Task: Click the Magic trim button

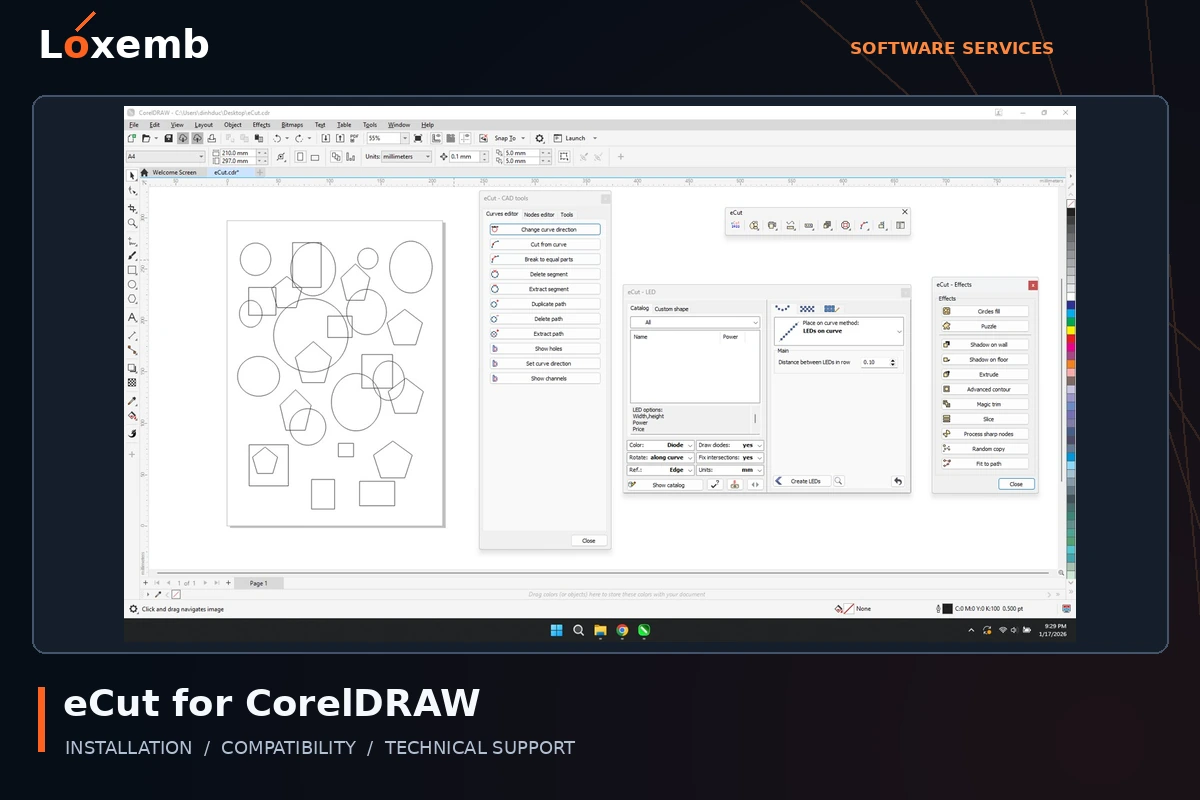Action: click(984, 404)
